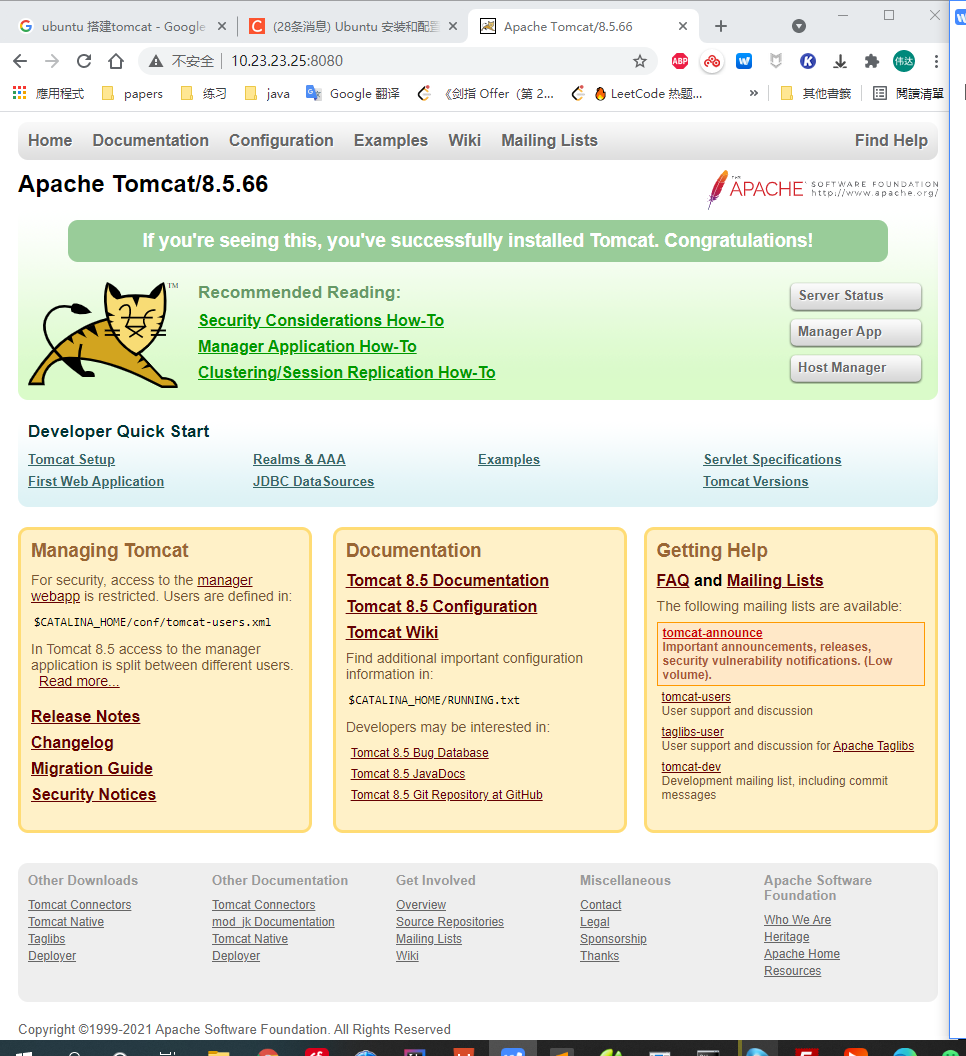966x1056 pixels.
Task: Open Mailing Lists in the nav bar
Action: (x=549, y=140)
